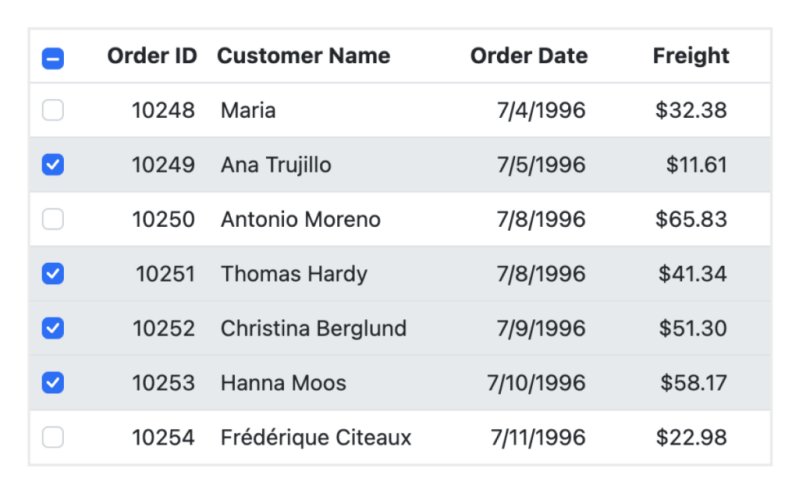Tick the checkbox for Frédérique Citeaux

coord(53,437)
